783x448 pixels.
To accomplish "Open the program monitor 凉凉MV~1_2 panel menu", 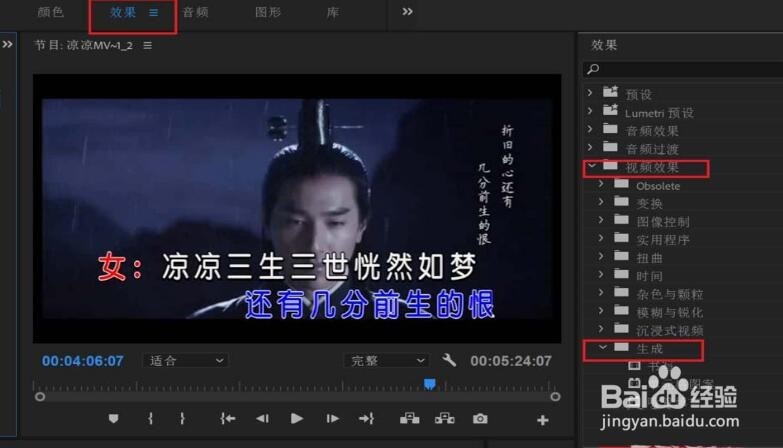I will pos(147,45).
